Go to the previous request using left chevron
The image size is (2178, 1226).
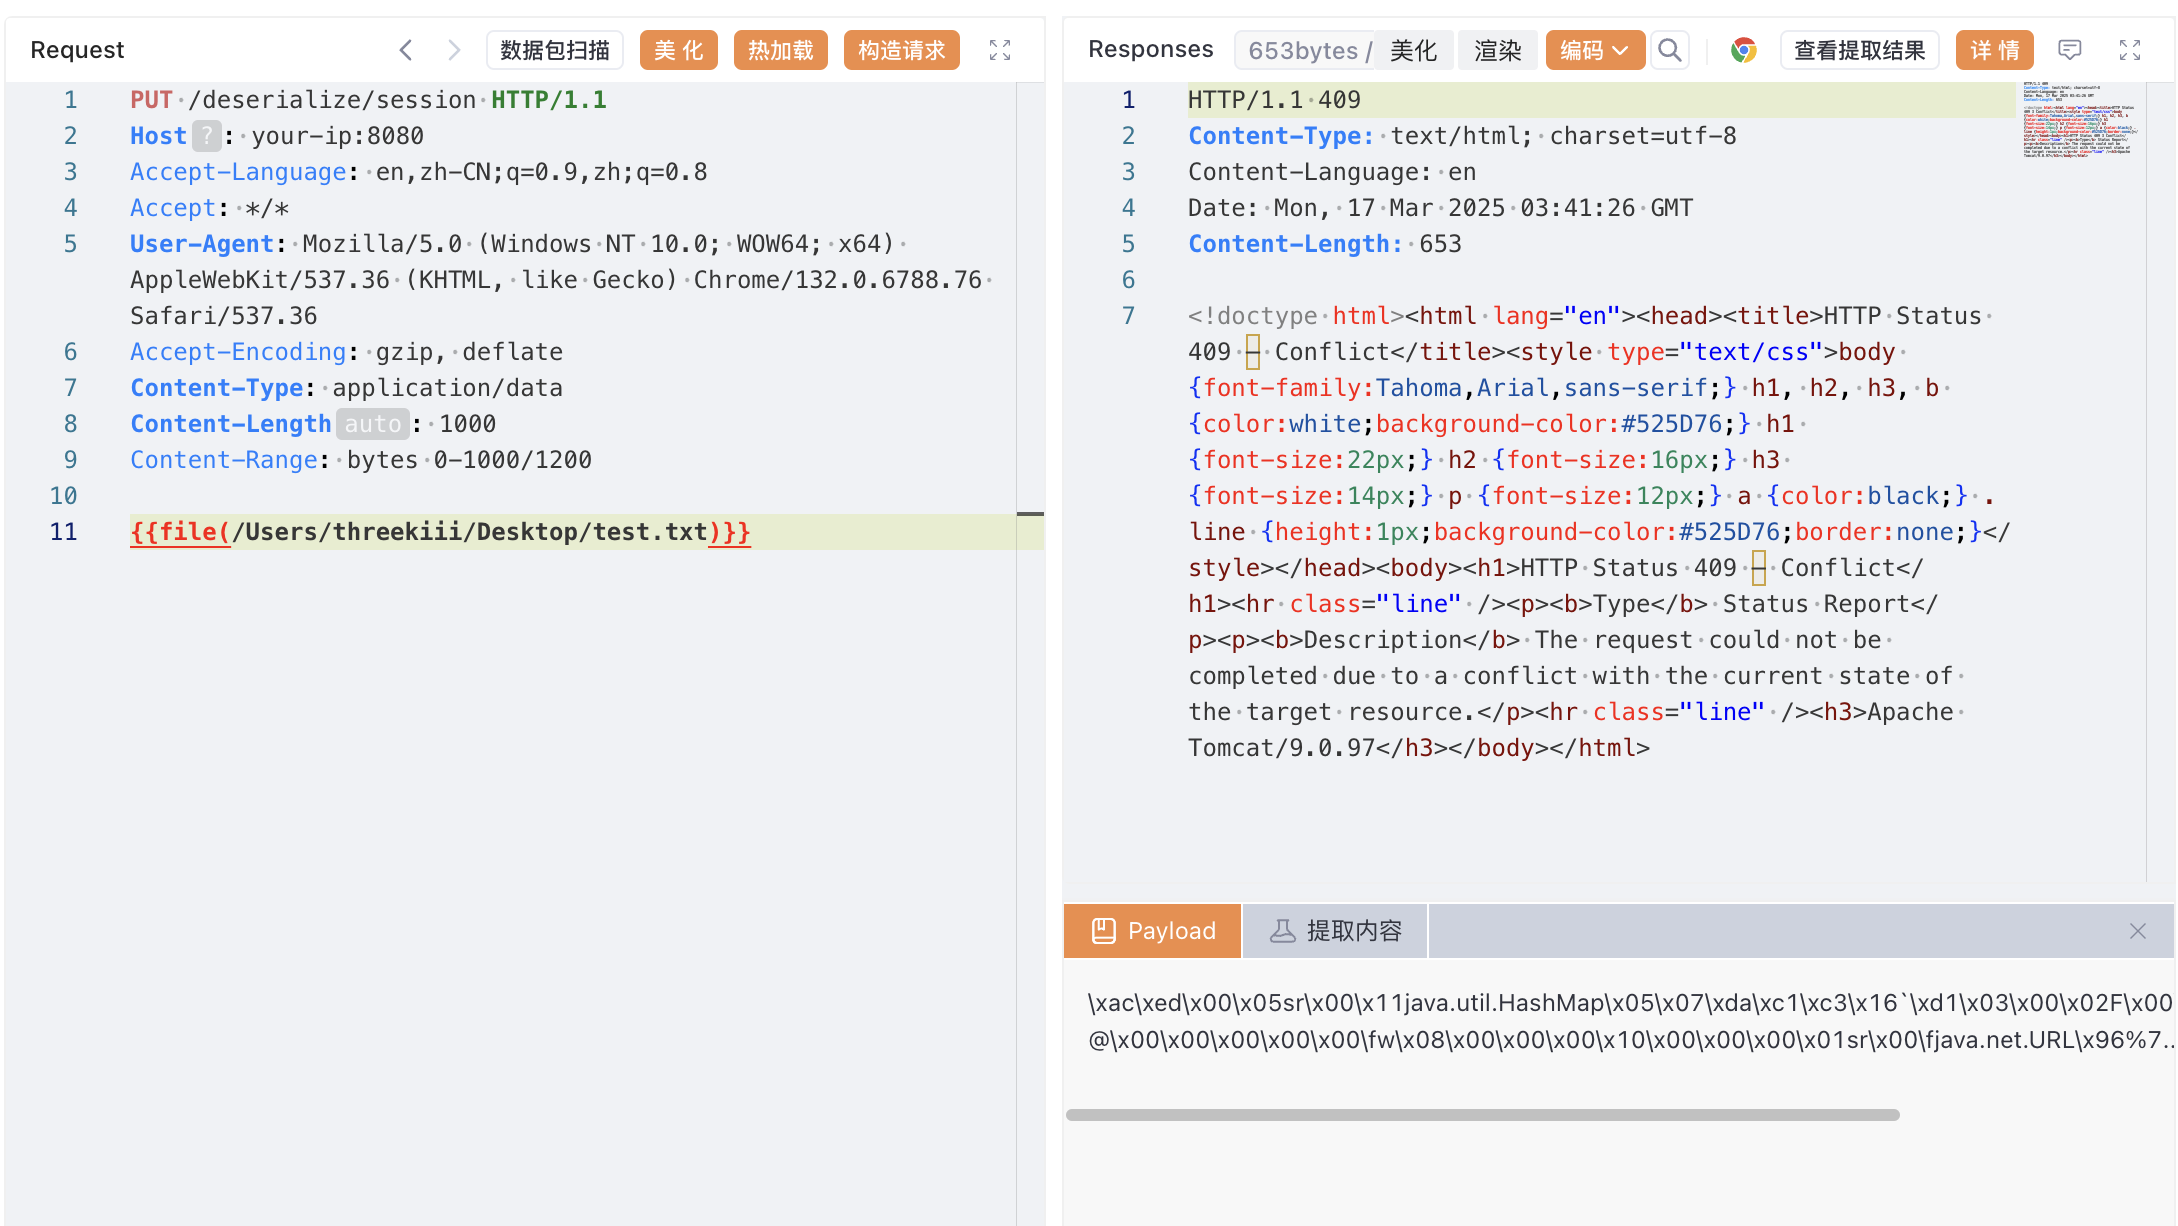405,50
